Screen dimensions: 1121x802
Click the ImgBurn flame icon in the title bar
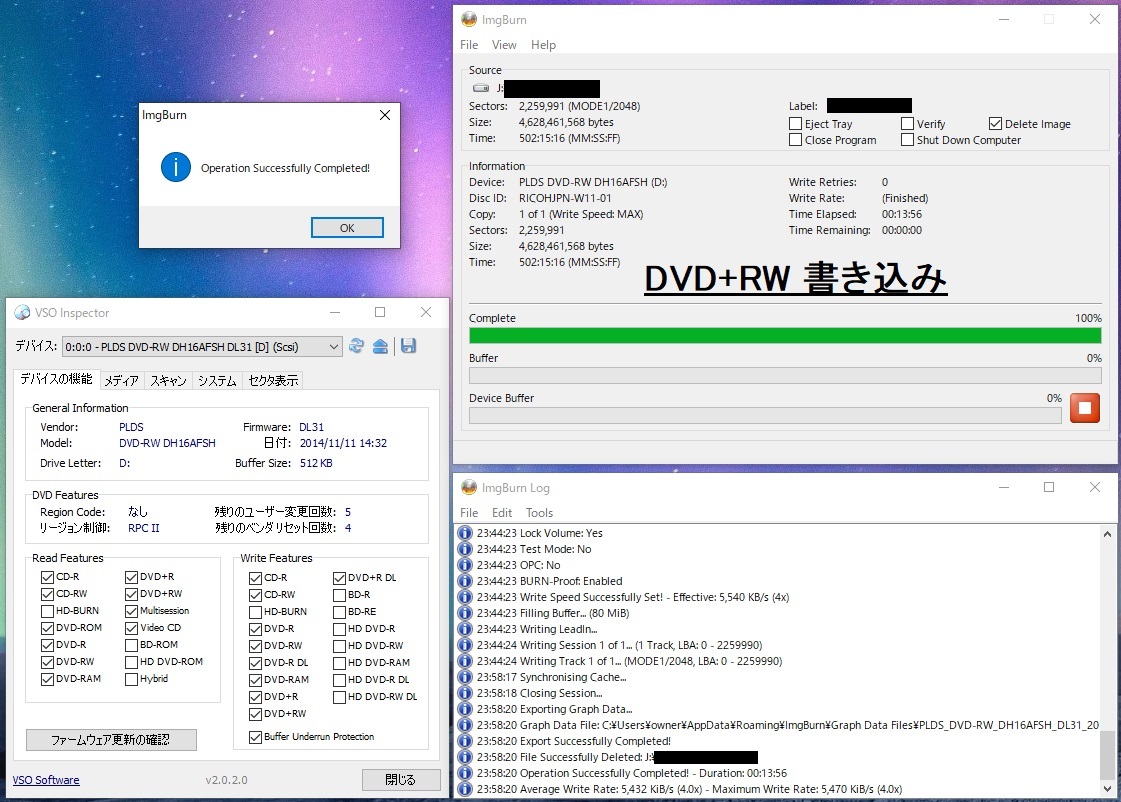click(x=467, y=18)
